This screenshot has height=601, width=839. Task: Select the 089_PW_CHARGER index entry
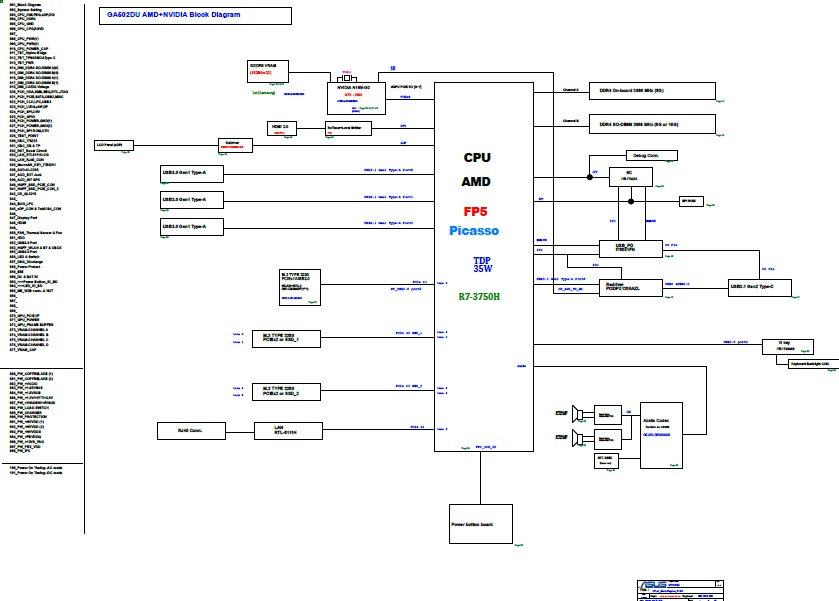(26, 413)
